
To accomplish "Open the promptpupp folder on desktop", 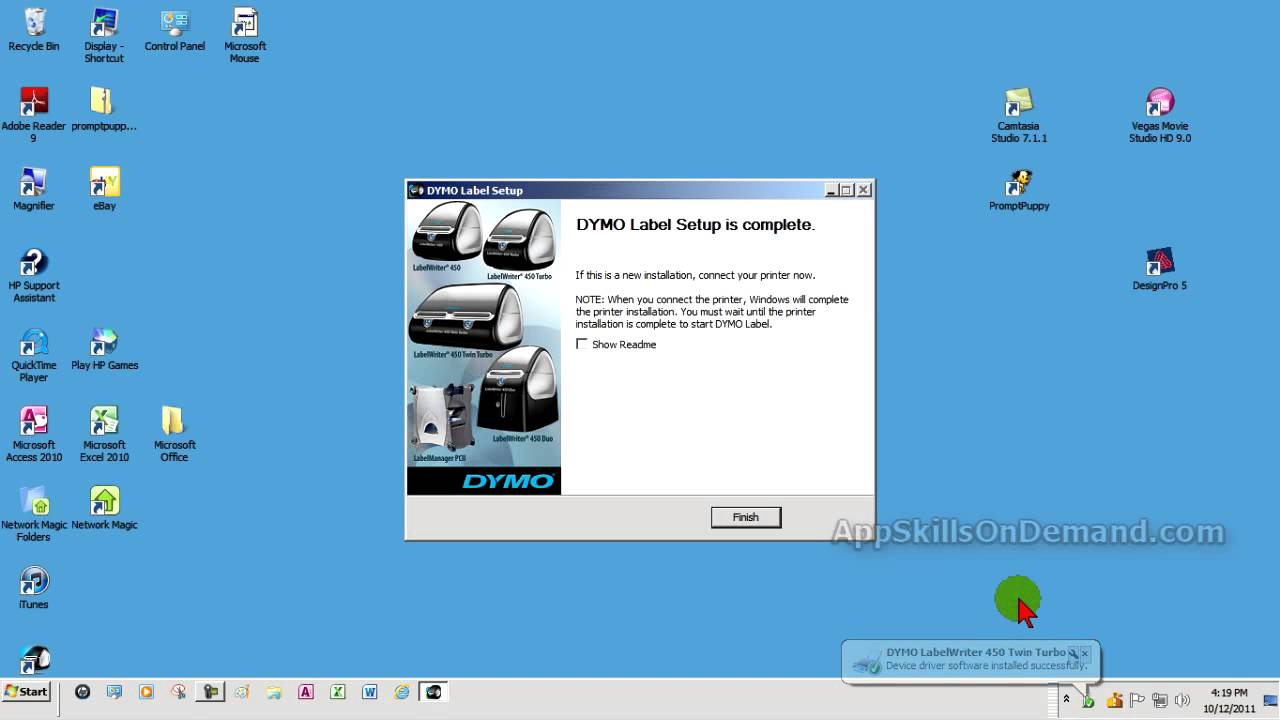I will 104,109.
